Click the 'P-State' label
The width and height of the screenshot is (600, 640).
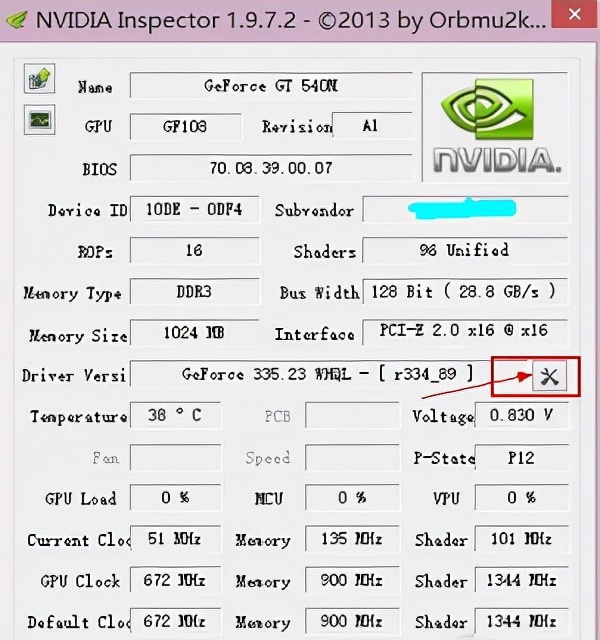pyautogui.click(x=444, y=458)
